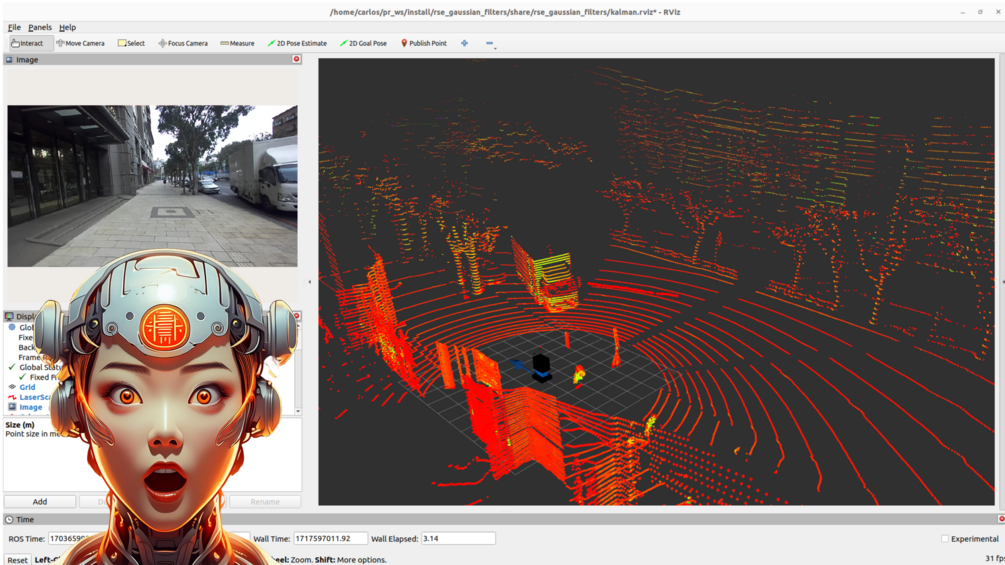This screenshot has height=565, width=1005.
Task: Close the Displays panel
Action: tap(296, 316)
